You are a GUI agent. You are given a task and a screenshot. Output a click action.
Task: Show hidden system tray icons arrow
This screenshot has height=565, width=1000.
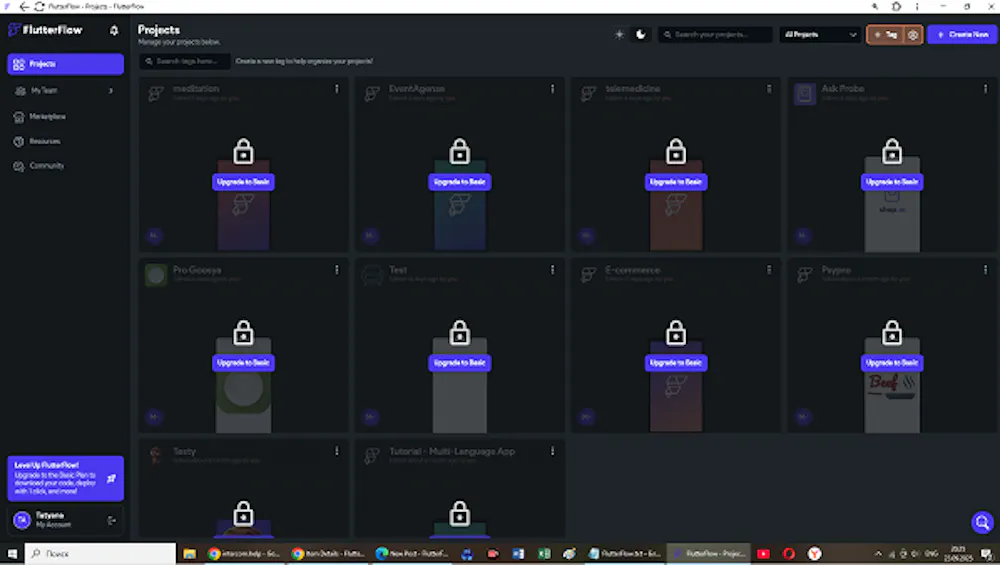click(878, 554)
